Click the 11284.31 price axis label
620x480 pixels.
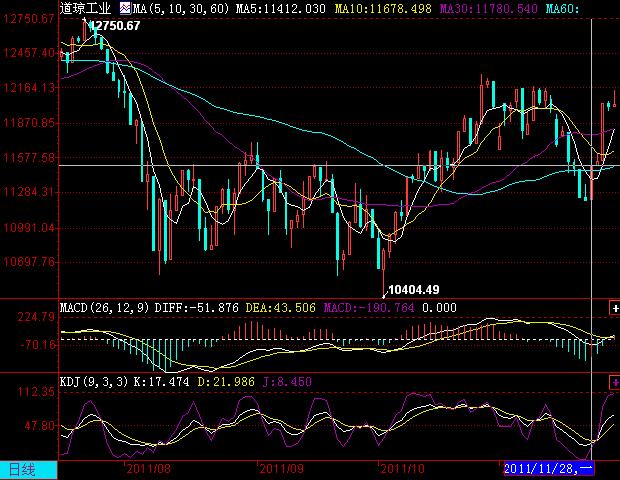tap(30, 193)
